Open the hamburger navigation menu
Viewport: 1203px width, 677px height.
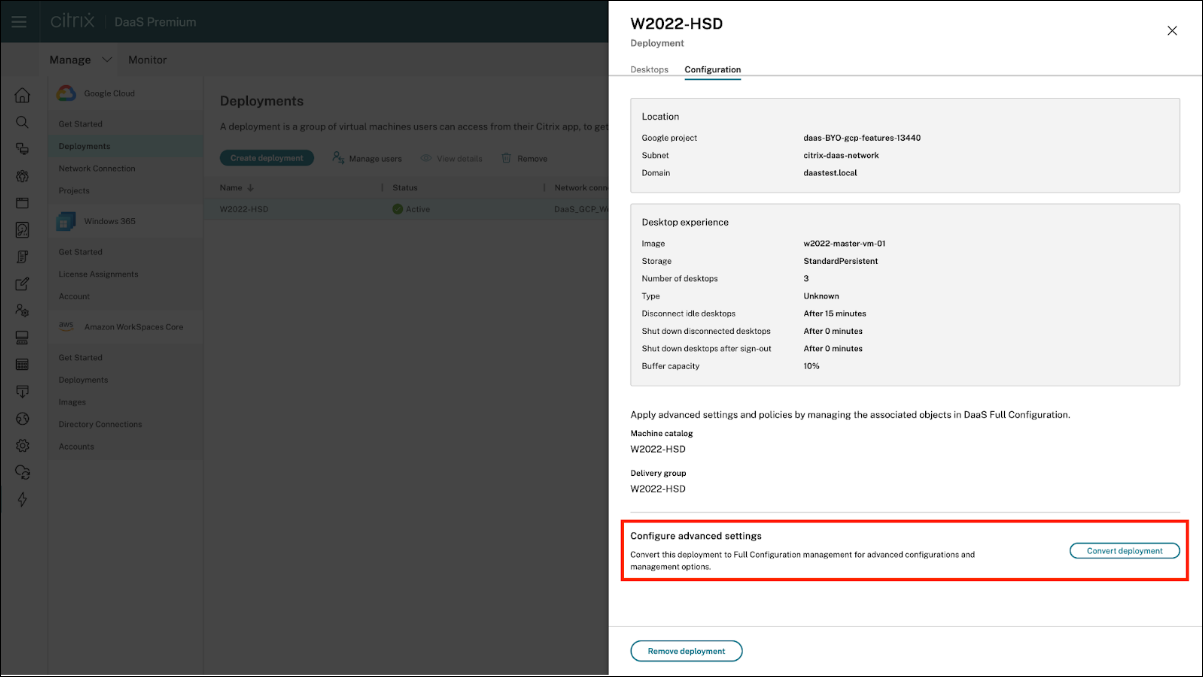coord(19,21)
